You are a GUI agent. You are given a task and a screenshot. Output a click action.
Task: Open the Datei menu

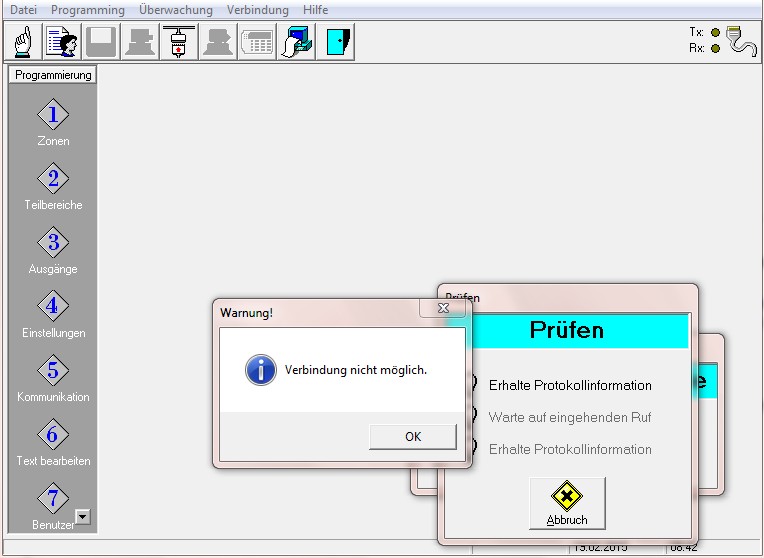pyautogui.click(x=24, y=10)
